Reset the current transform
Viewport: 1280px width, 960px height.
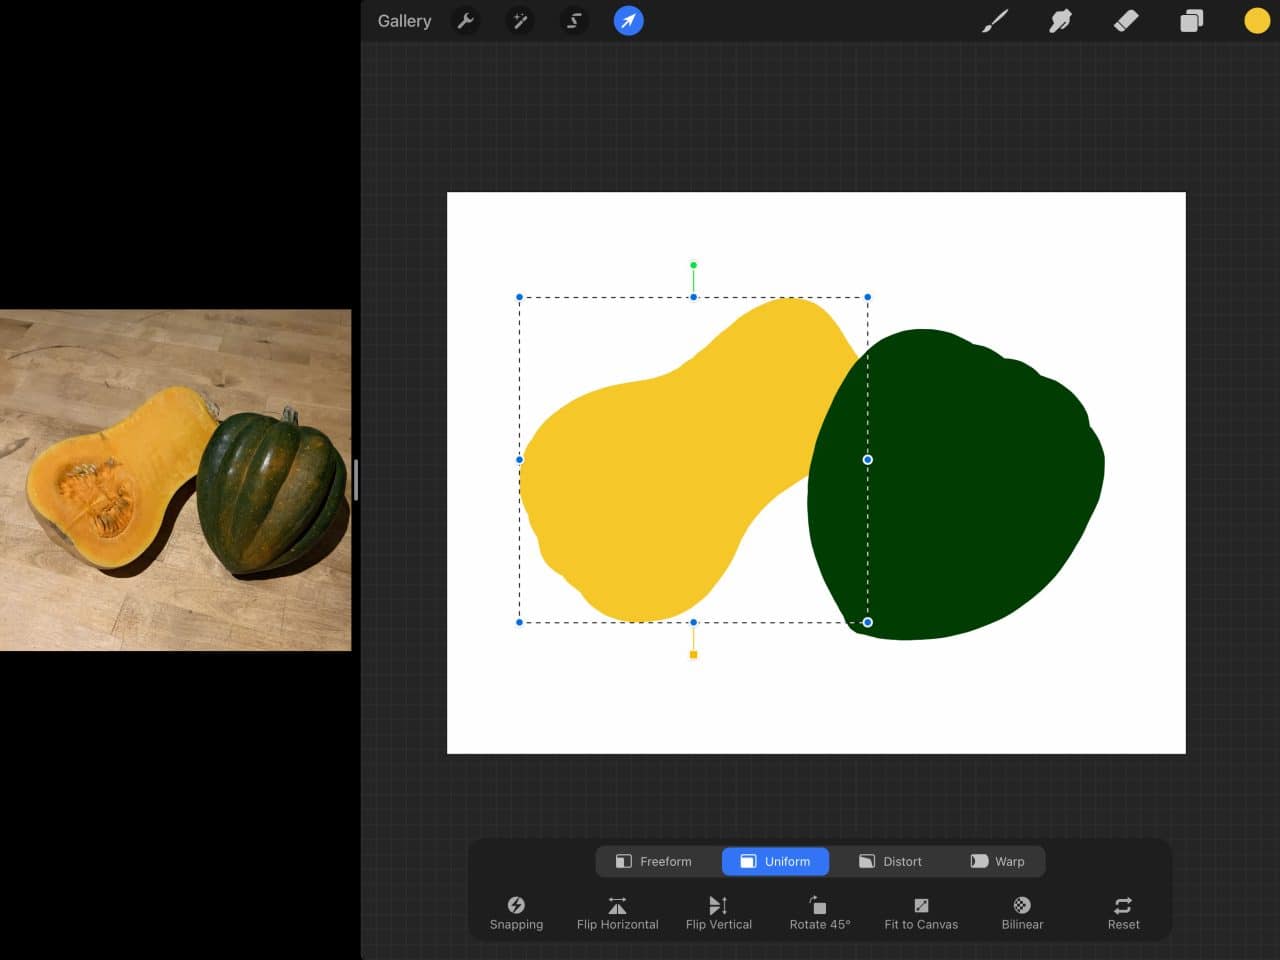coord(1122,912)
